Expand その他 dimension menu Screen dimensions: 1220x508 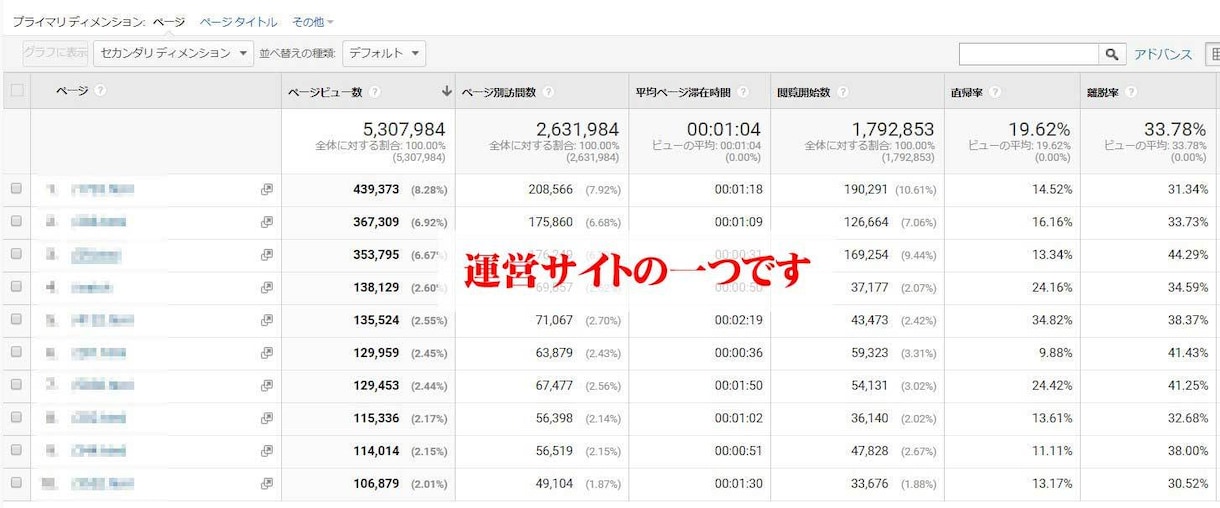click(313, 21)
